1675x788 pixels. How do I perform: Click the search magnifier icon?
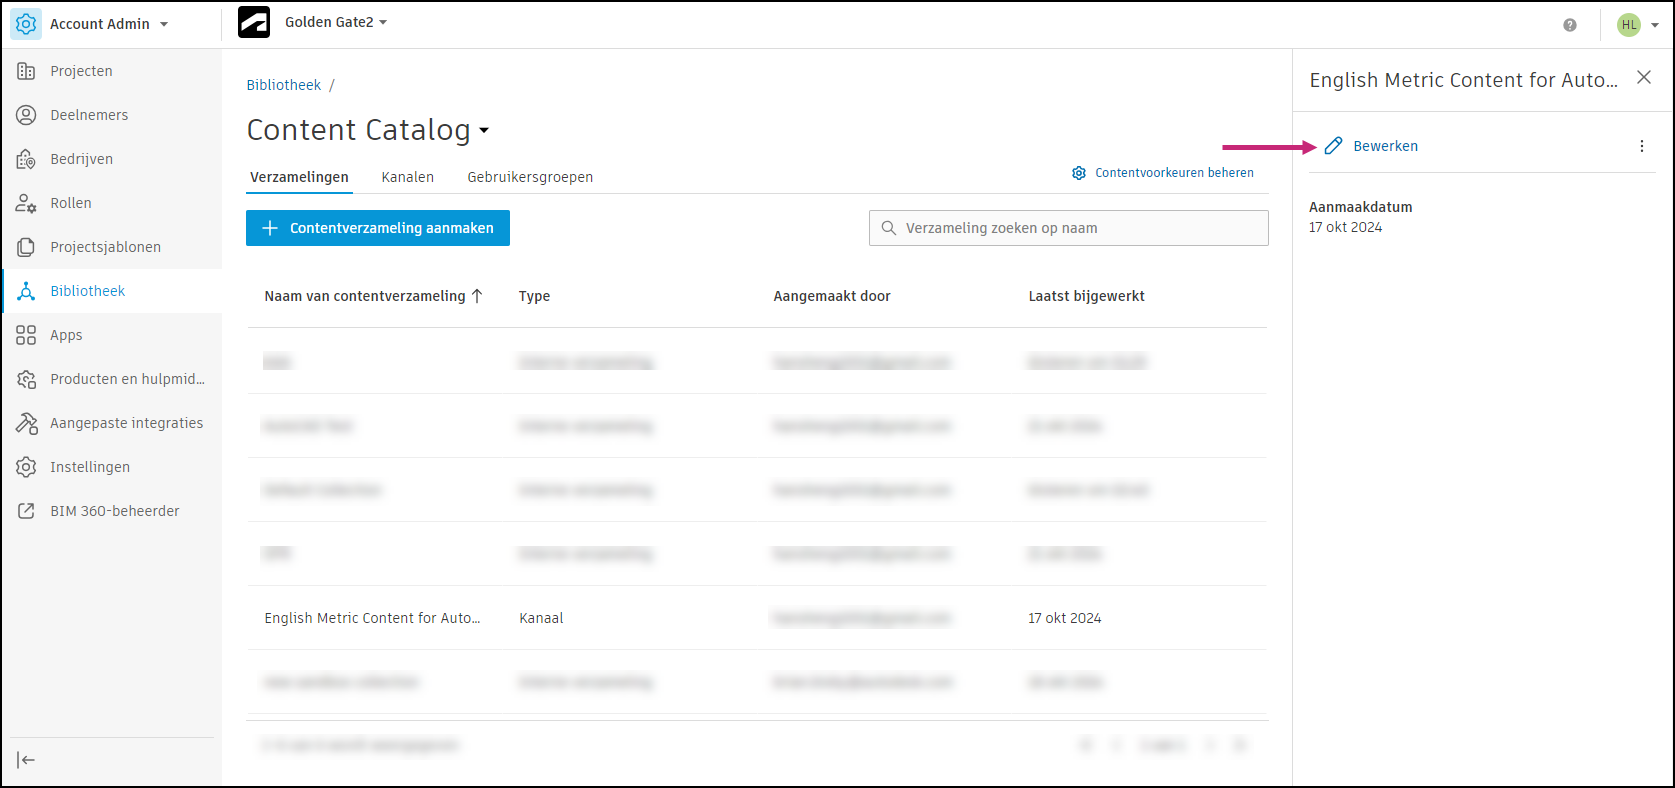coord(889,228)
